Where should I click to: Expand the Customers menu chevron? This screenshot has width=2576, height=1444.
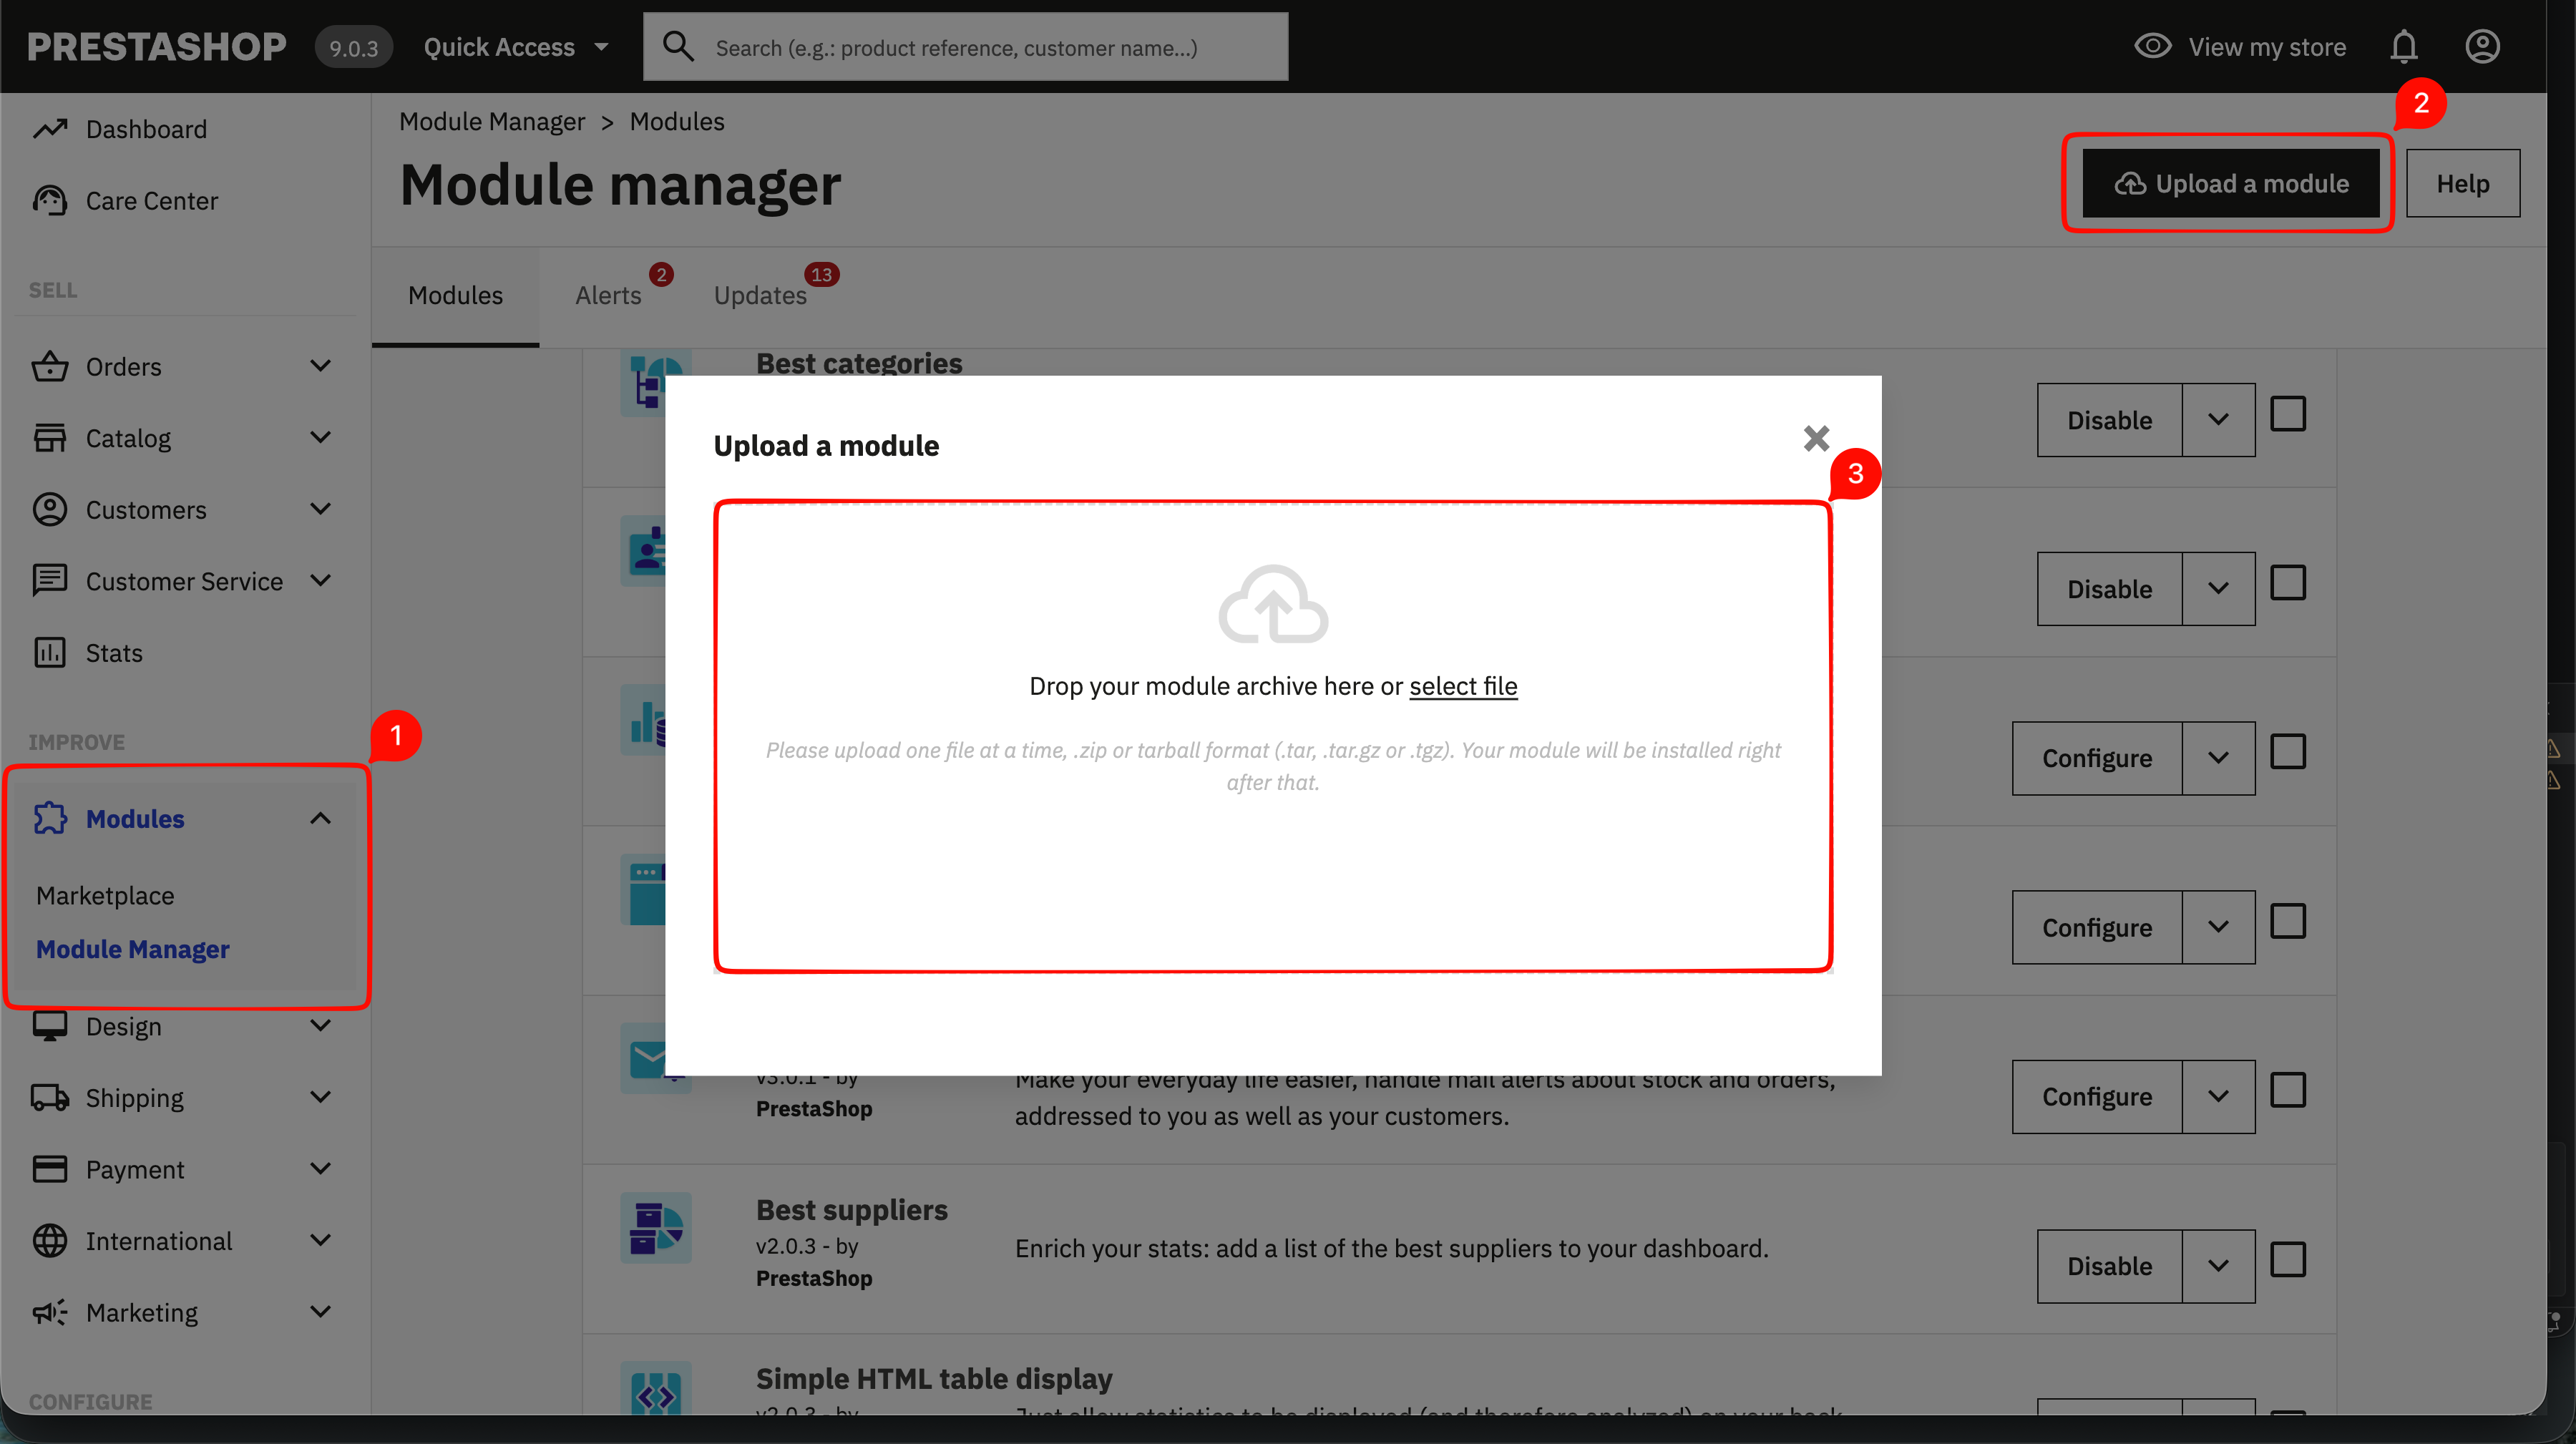pyautogui.click(x=320, y=509)
